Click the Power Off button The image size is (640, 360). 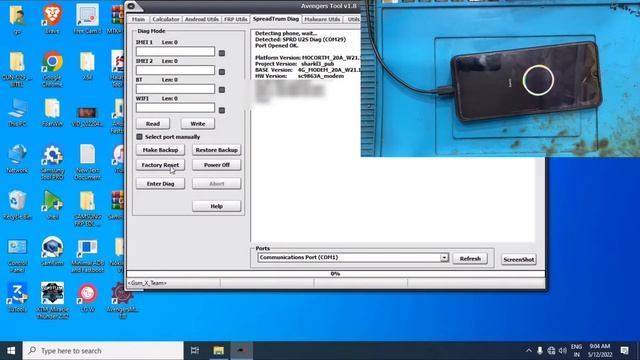point(216,165)
